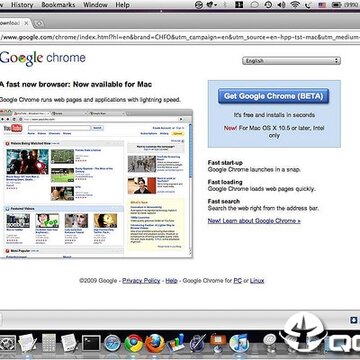The height and width of the screenshot is (360, 360).
Task: Open the Window menu
Action: tap(95, 5)
